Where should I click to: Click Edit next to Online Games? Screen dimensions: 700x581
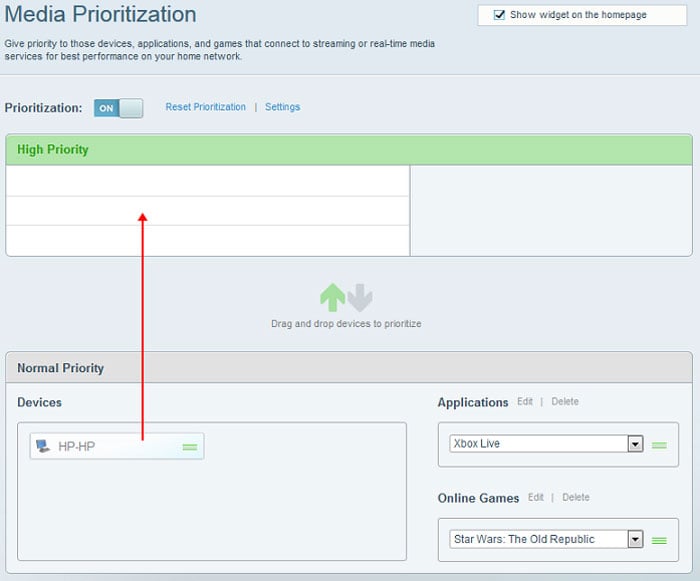click(x=536, y=497)
